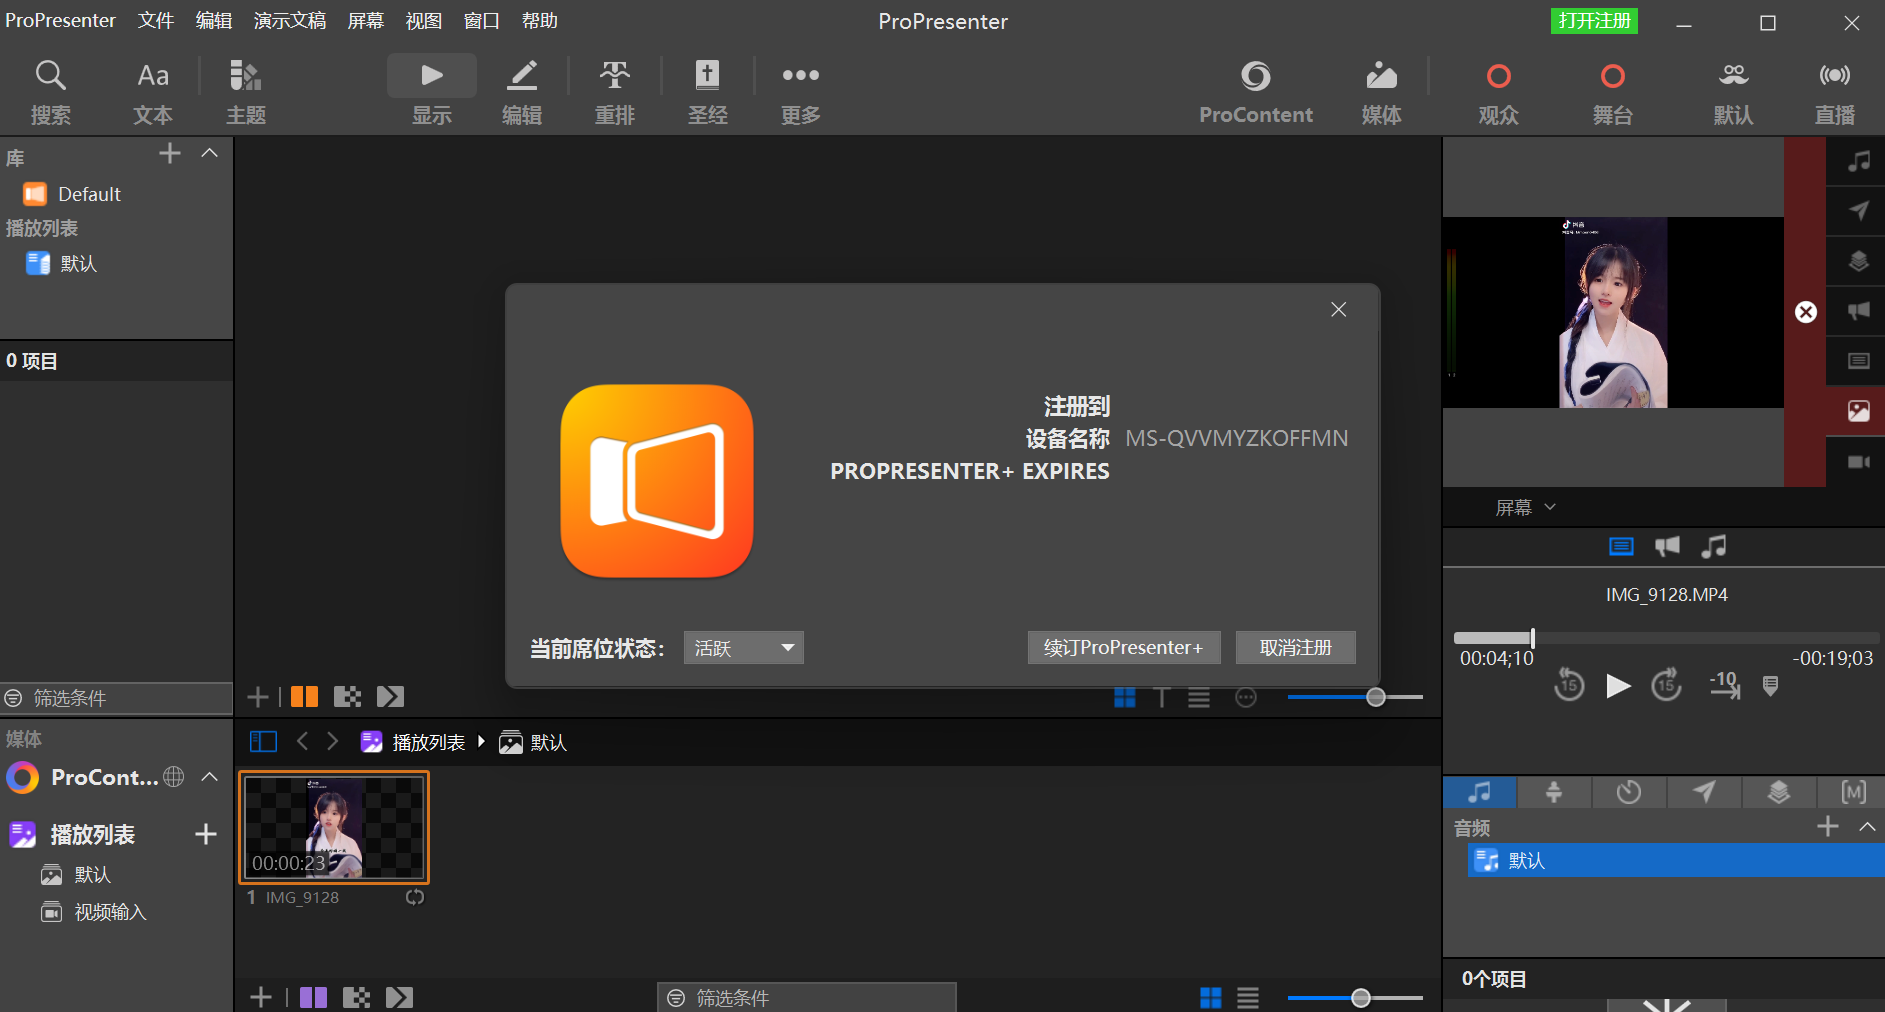Switch media bin to list view
1885x1012 pixels.
pos(1248,997)
